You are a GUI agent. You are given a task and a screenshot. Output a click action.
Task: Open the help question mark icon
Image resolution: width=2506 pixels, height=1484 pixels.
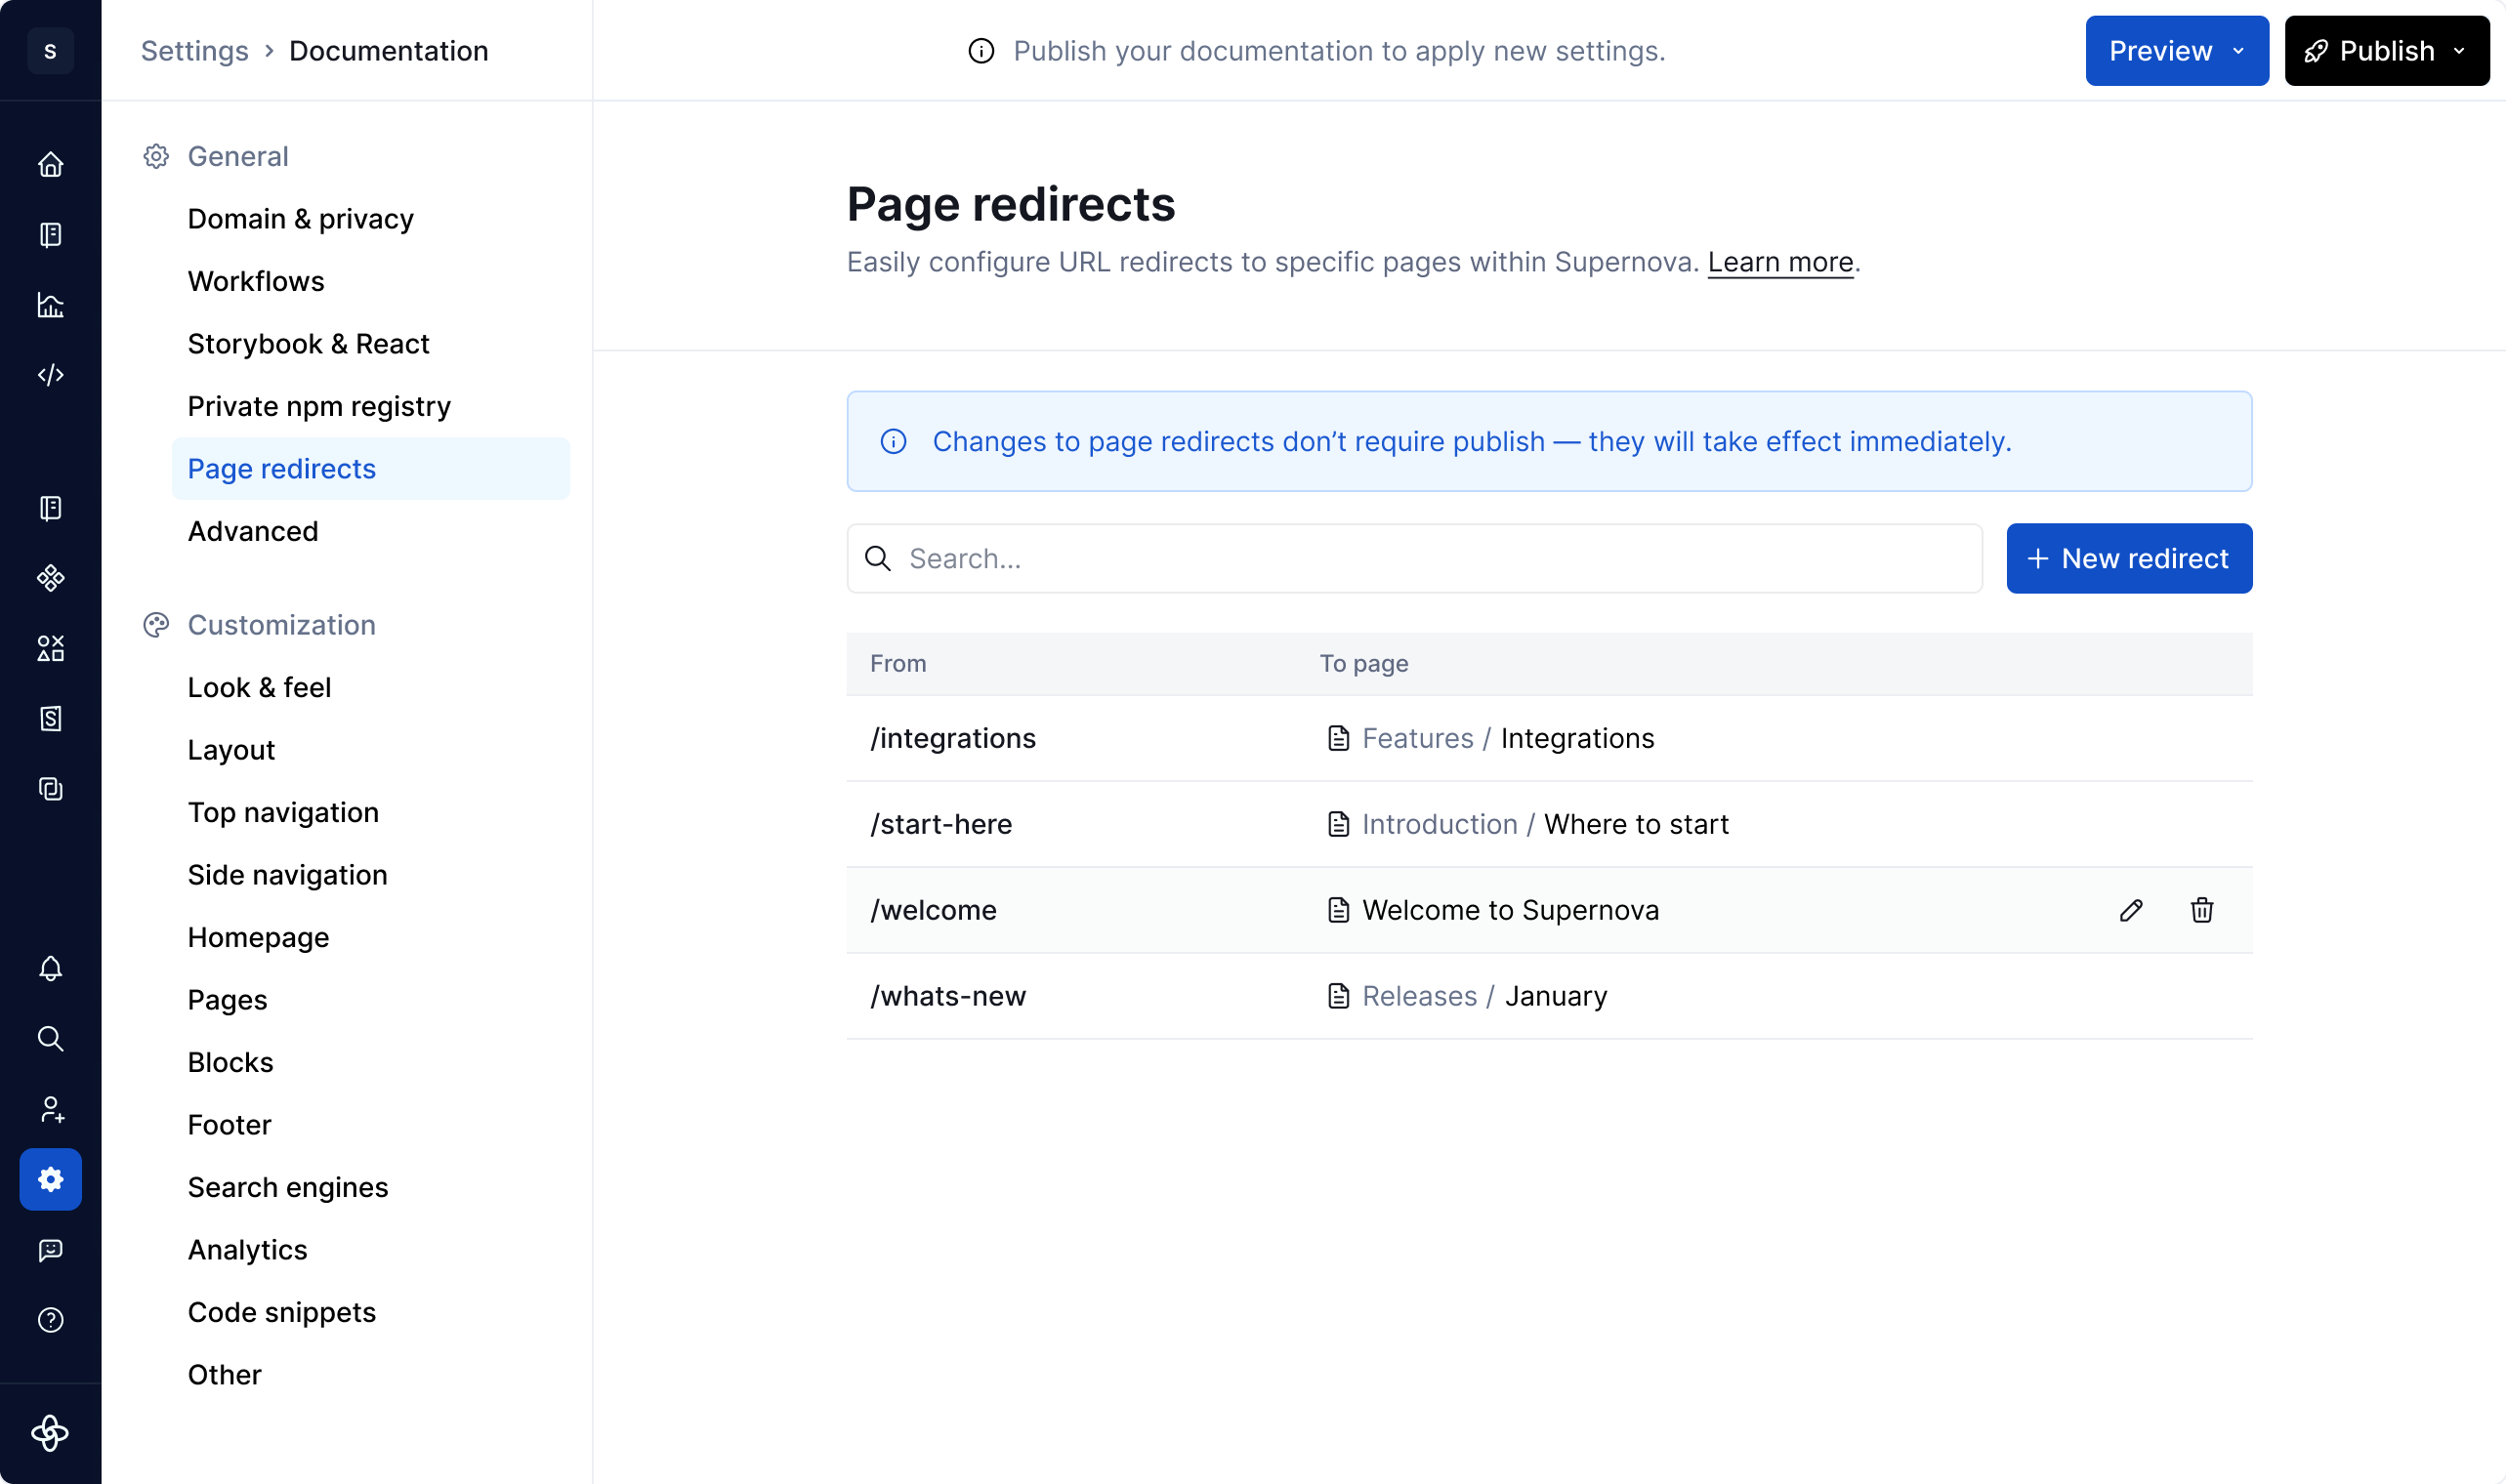point(50,1319)
